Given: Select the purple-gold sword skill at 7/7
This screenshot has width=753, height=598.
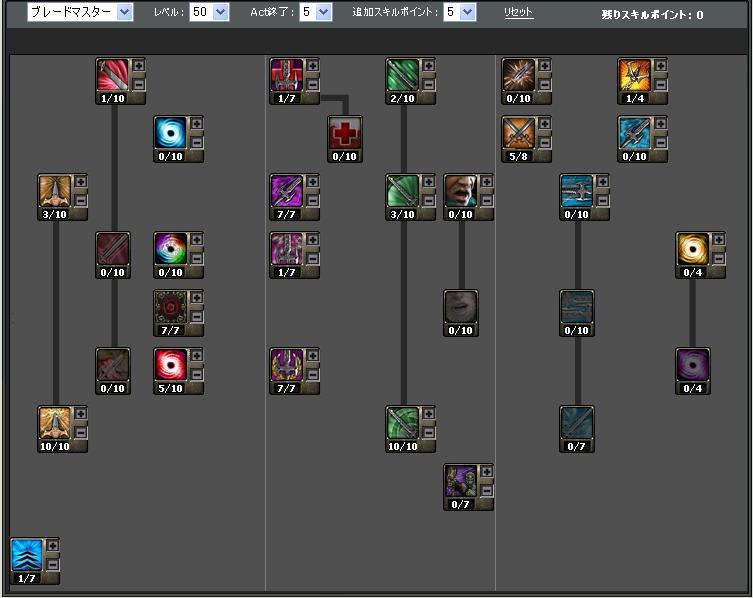Looking at the screenshot, I should [x=287, y=365].
